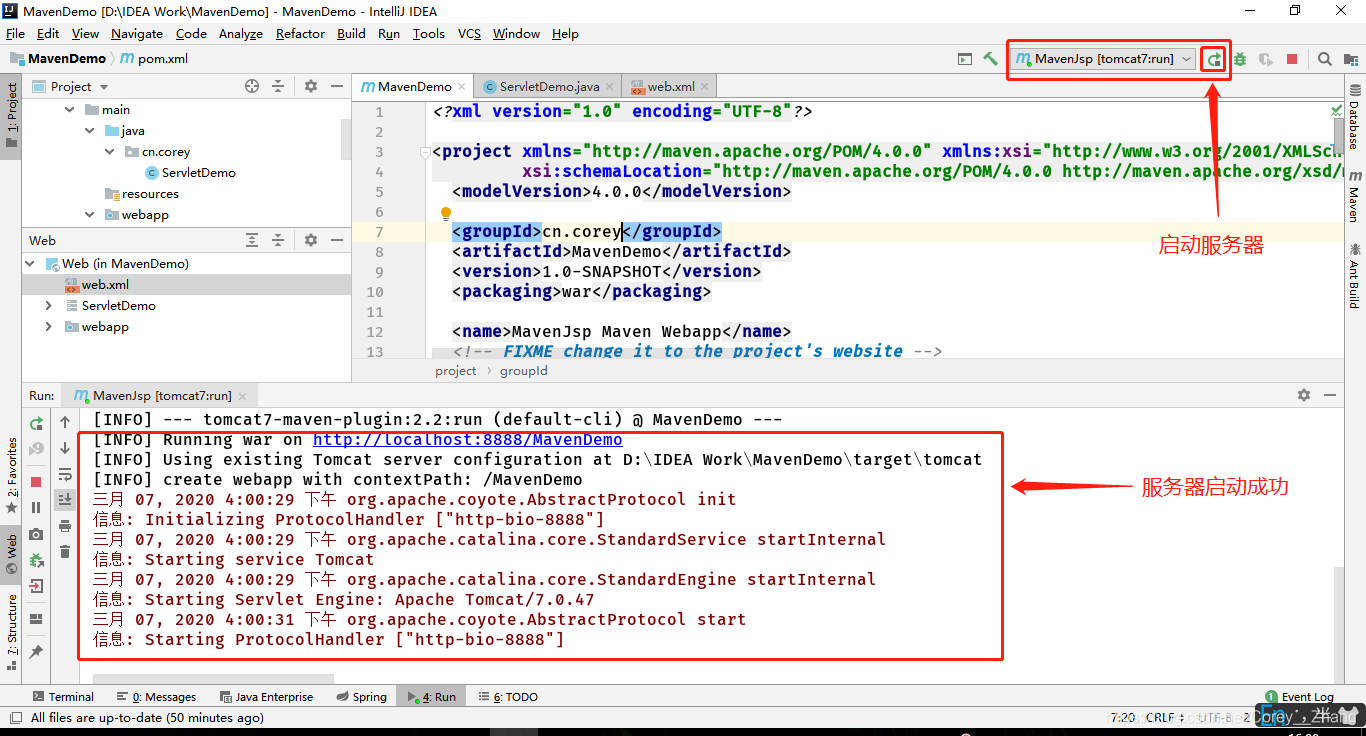
Task: Open the Java Enterprise tool button
Action: click(265, 697)
